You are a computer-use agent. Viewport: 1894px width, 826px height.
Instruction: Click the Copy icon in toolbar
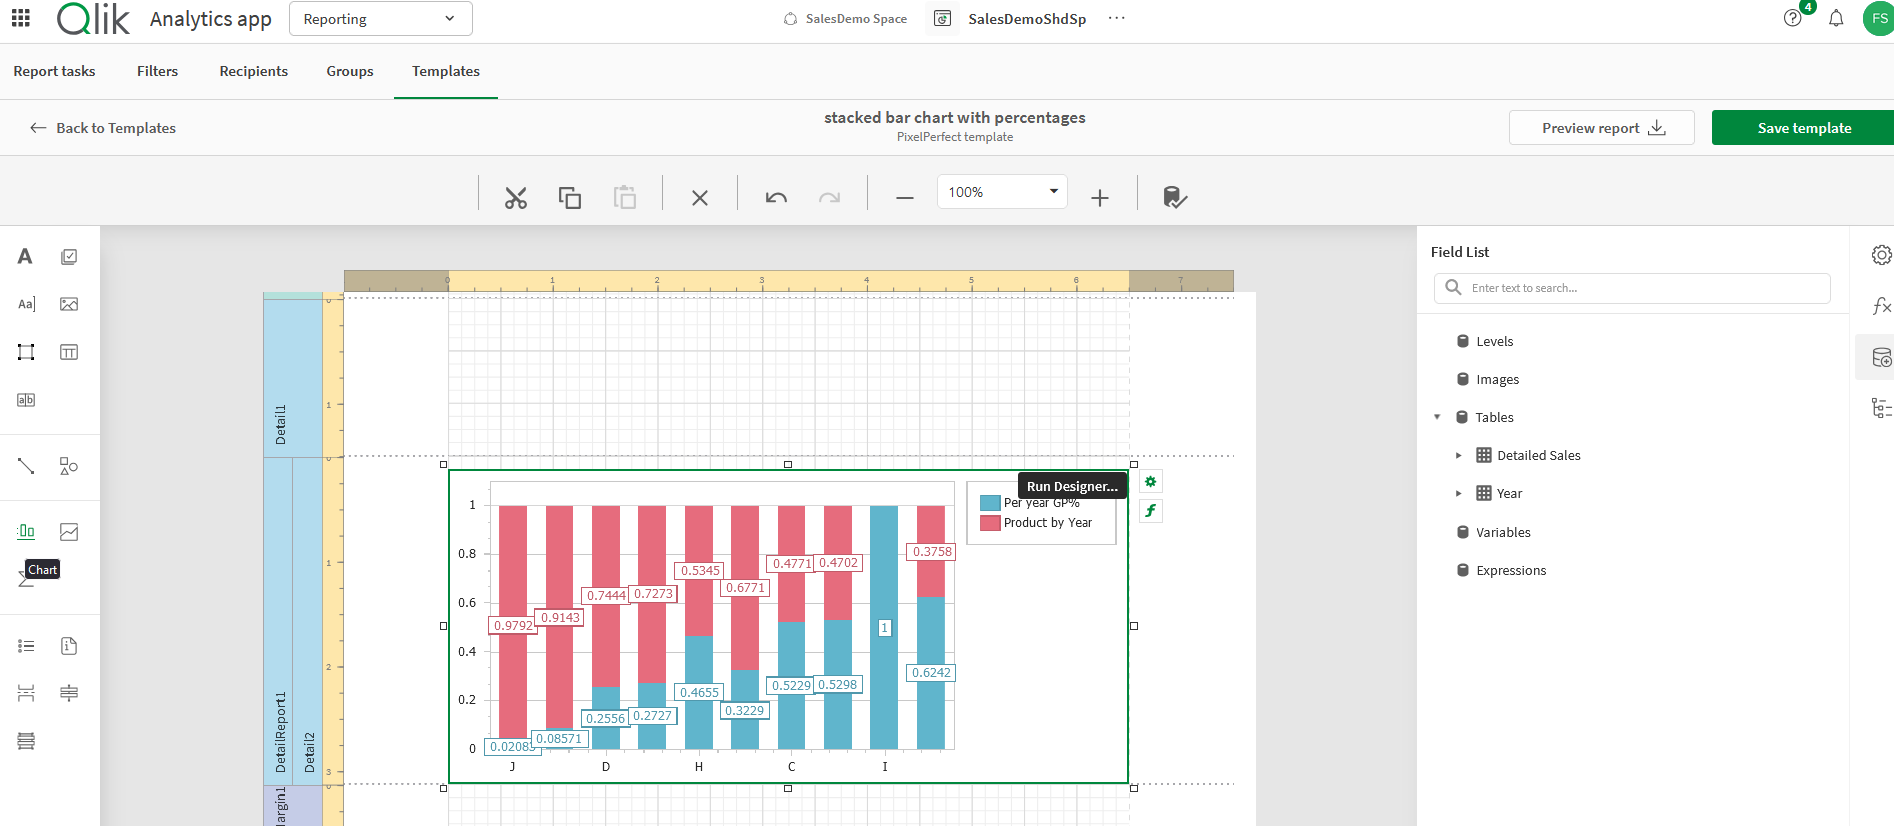[569, 198]
